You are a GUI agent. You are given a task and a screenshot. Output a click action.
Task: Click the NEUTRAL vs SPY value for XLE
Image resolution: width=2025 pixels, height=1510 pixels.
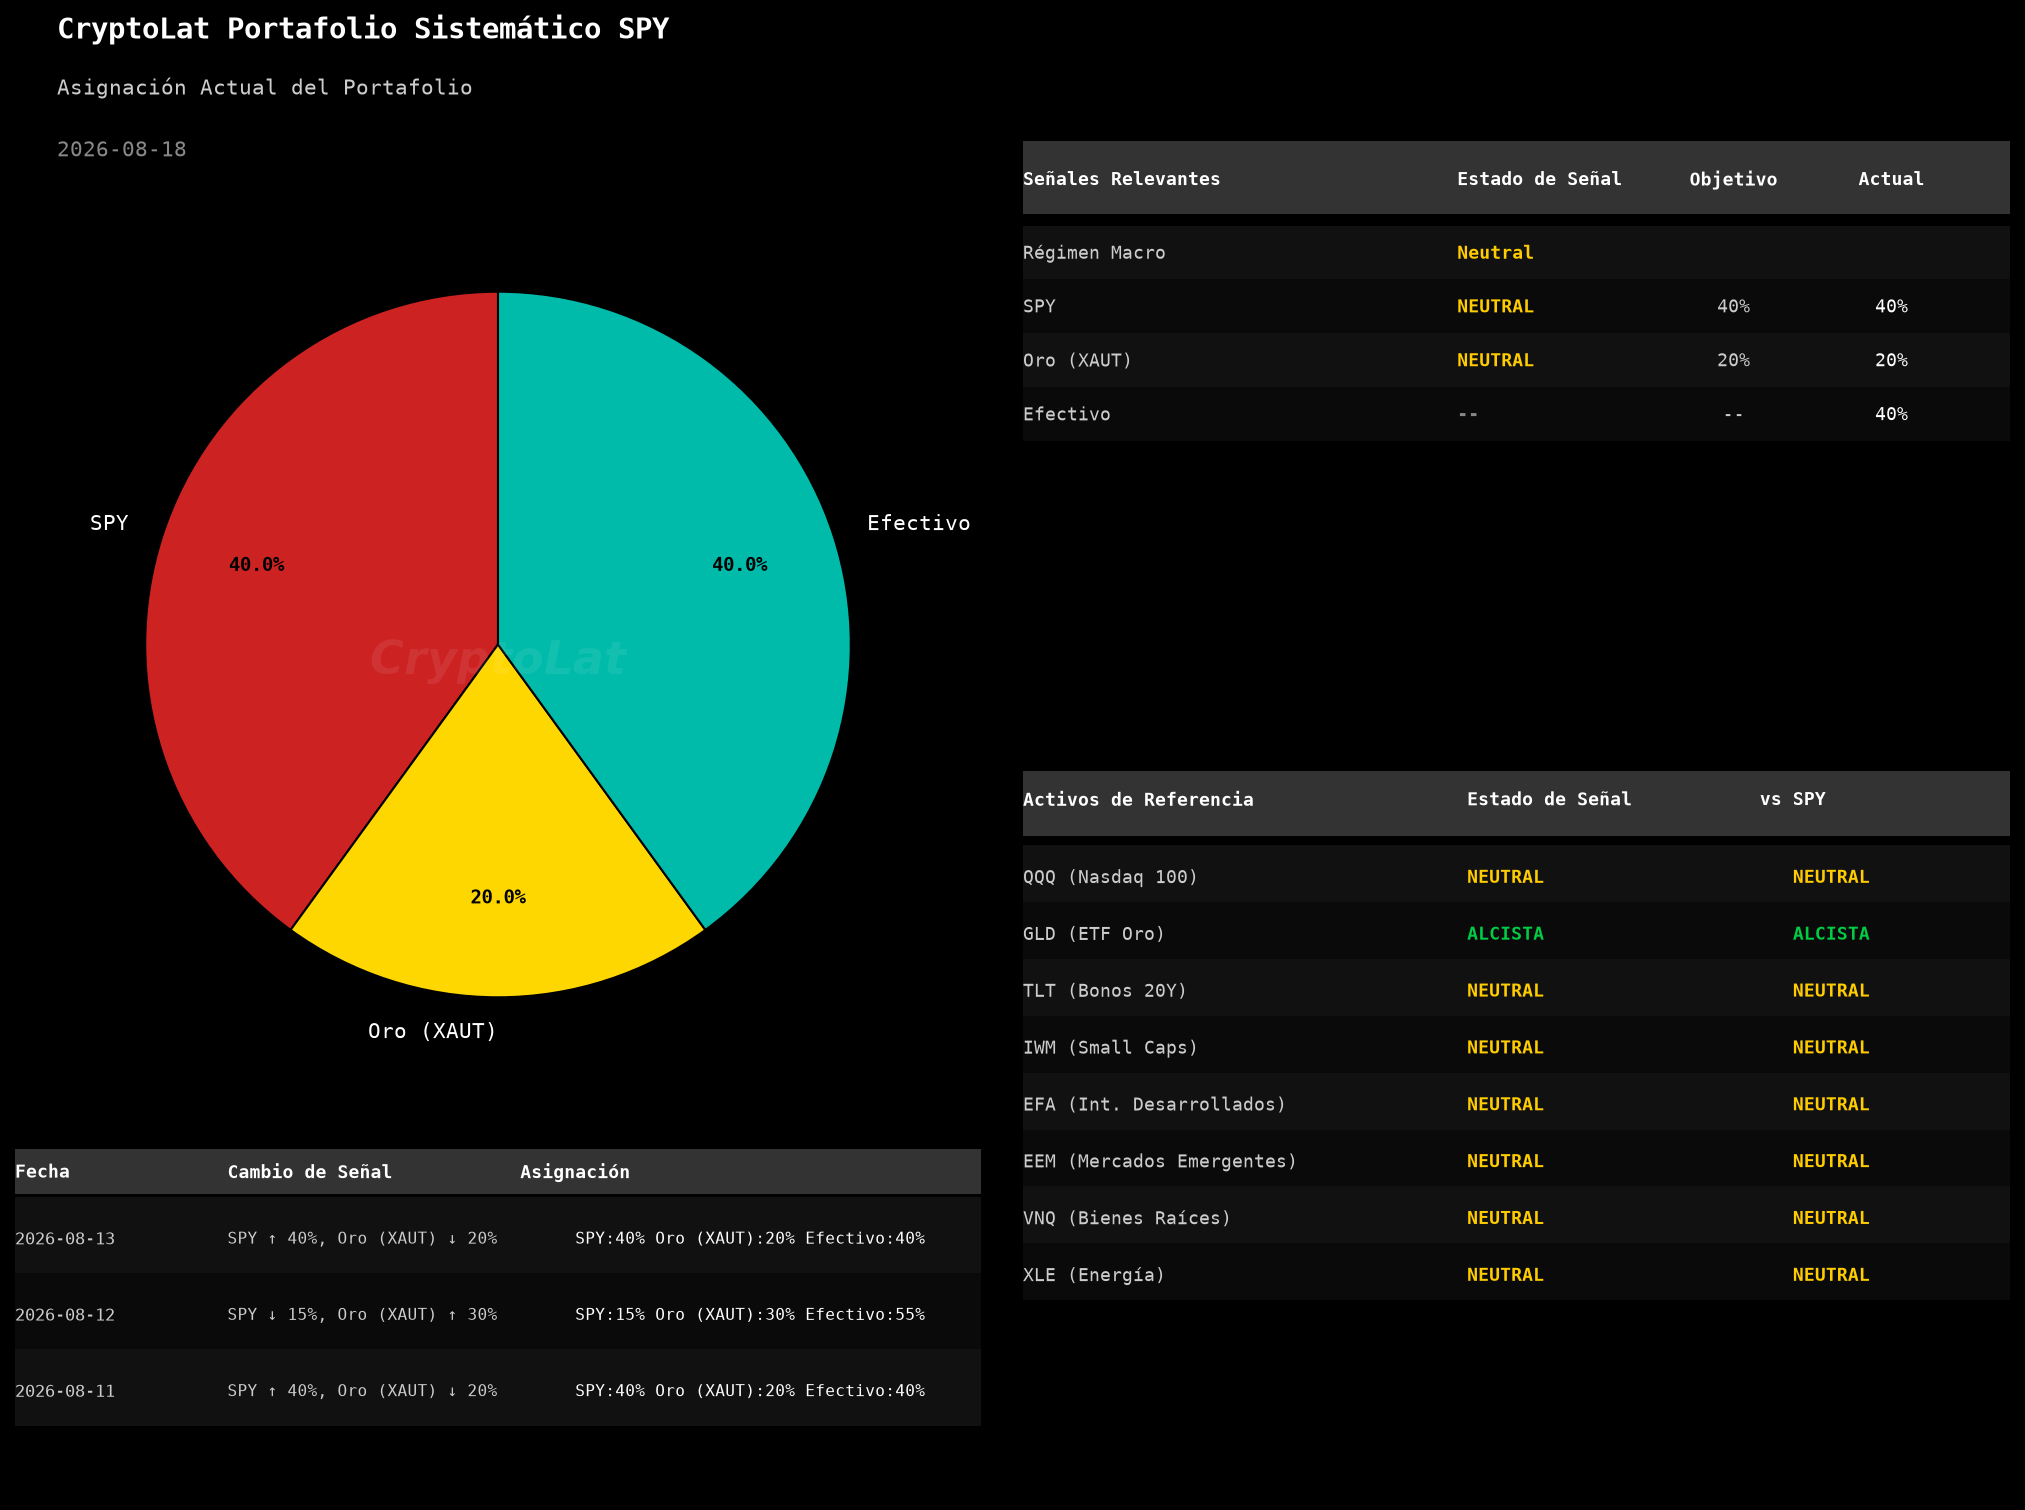coord(1831,1275)
